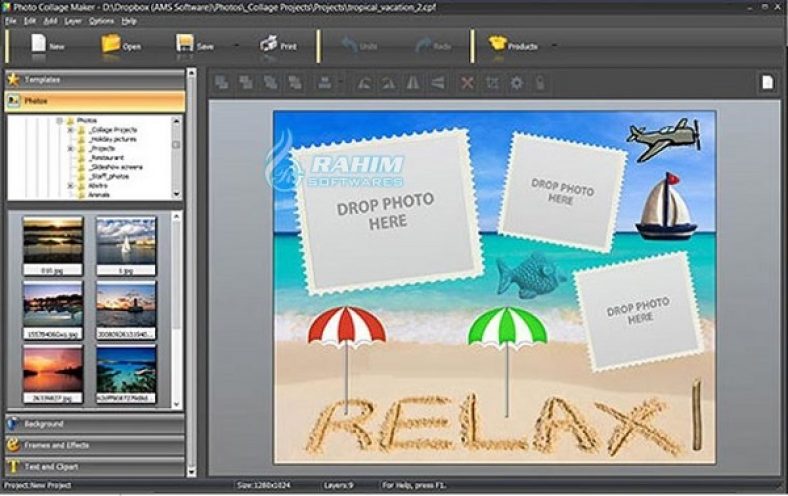Open settings with the gear icon
The height and width of the screenshot is (496, 788).
point(516,83)
